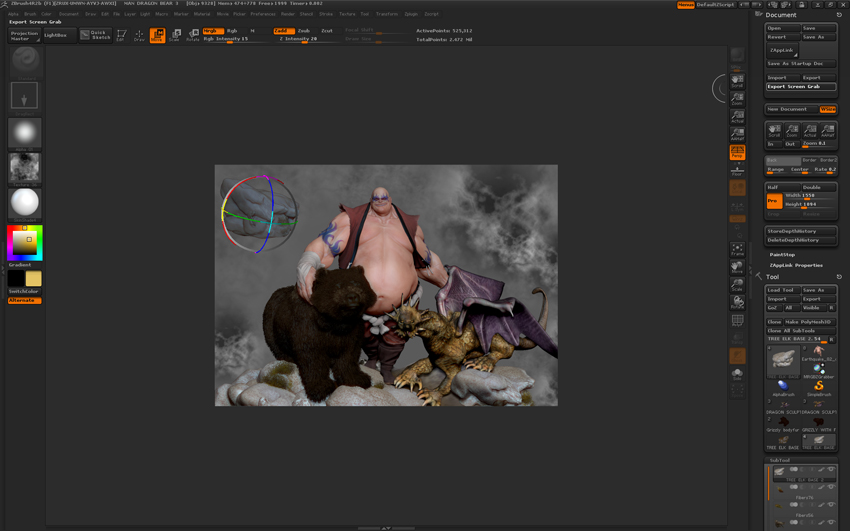
Task: Toggle visibility eye of TREE ELK BASE 2 subtool
Action: [830, 469]
